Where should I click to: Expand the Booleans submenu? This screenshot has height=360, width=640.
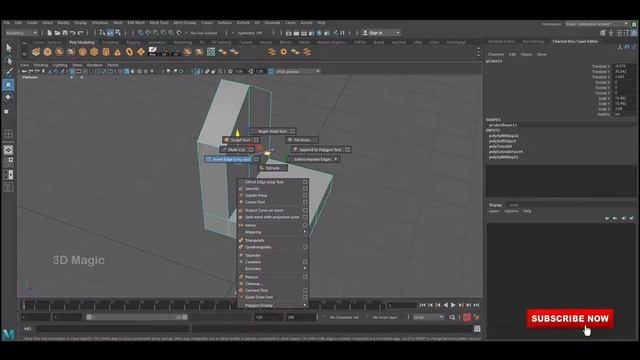[x=273, y=269]
